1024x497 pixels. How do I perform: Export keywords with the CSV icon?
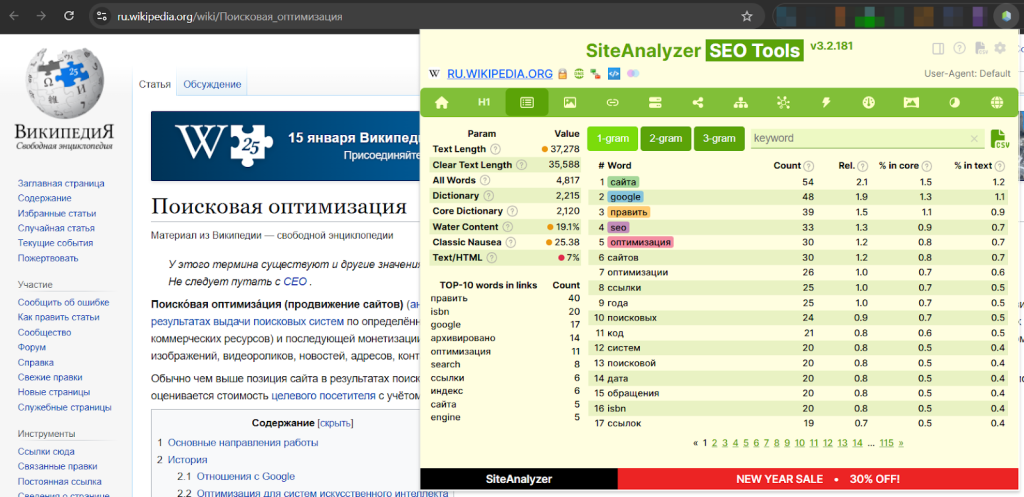[999, 139]
